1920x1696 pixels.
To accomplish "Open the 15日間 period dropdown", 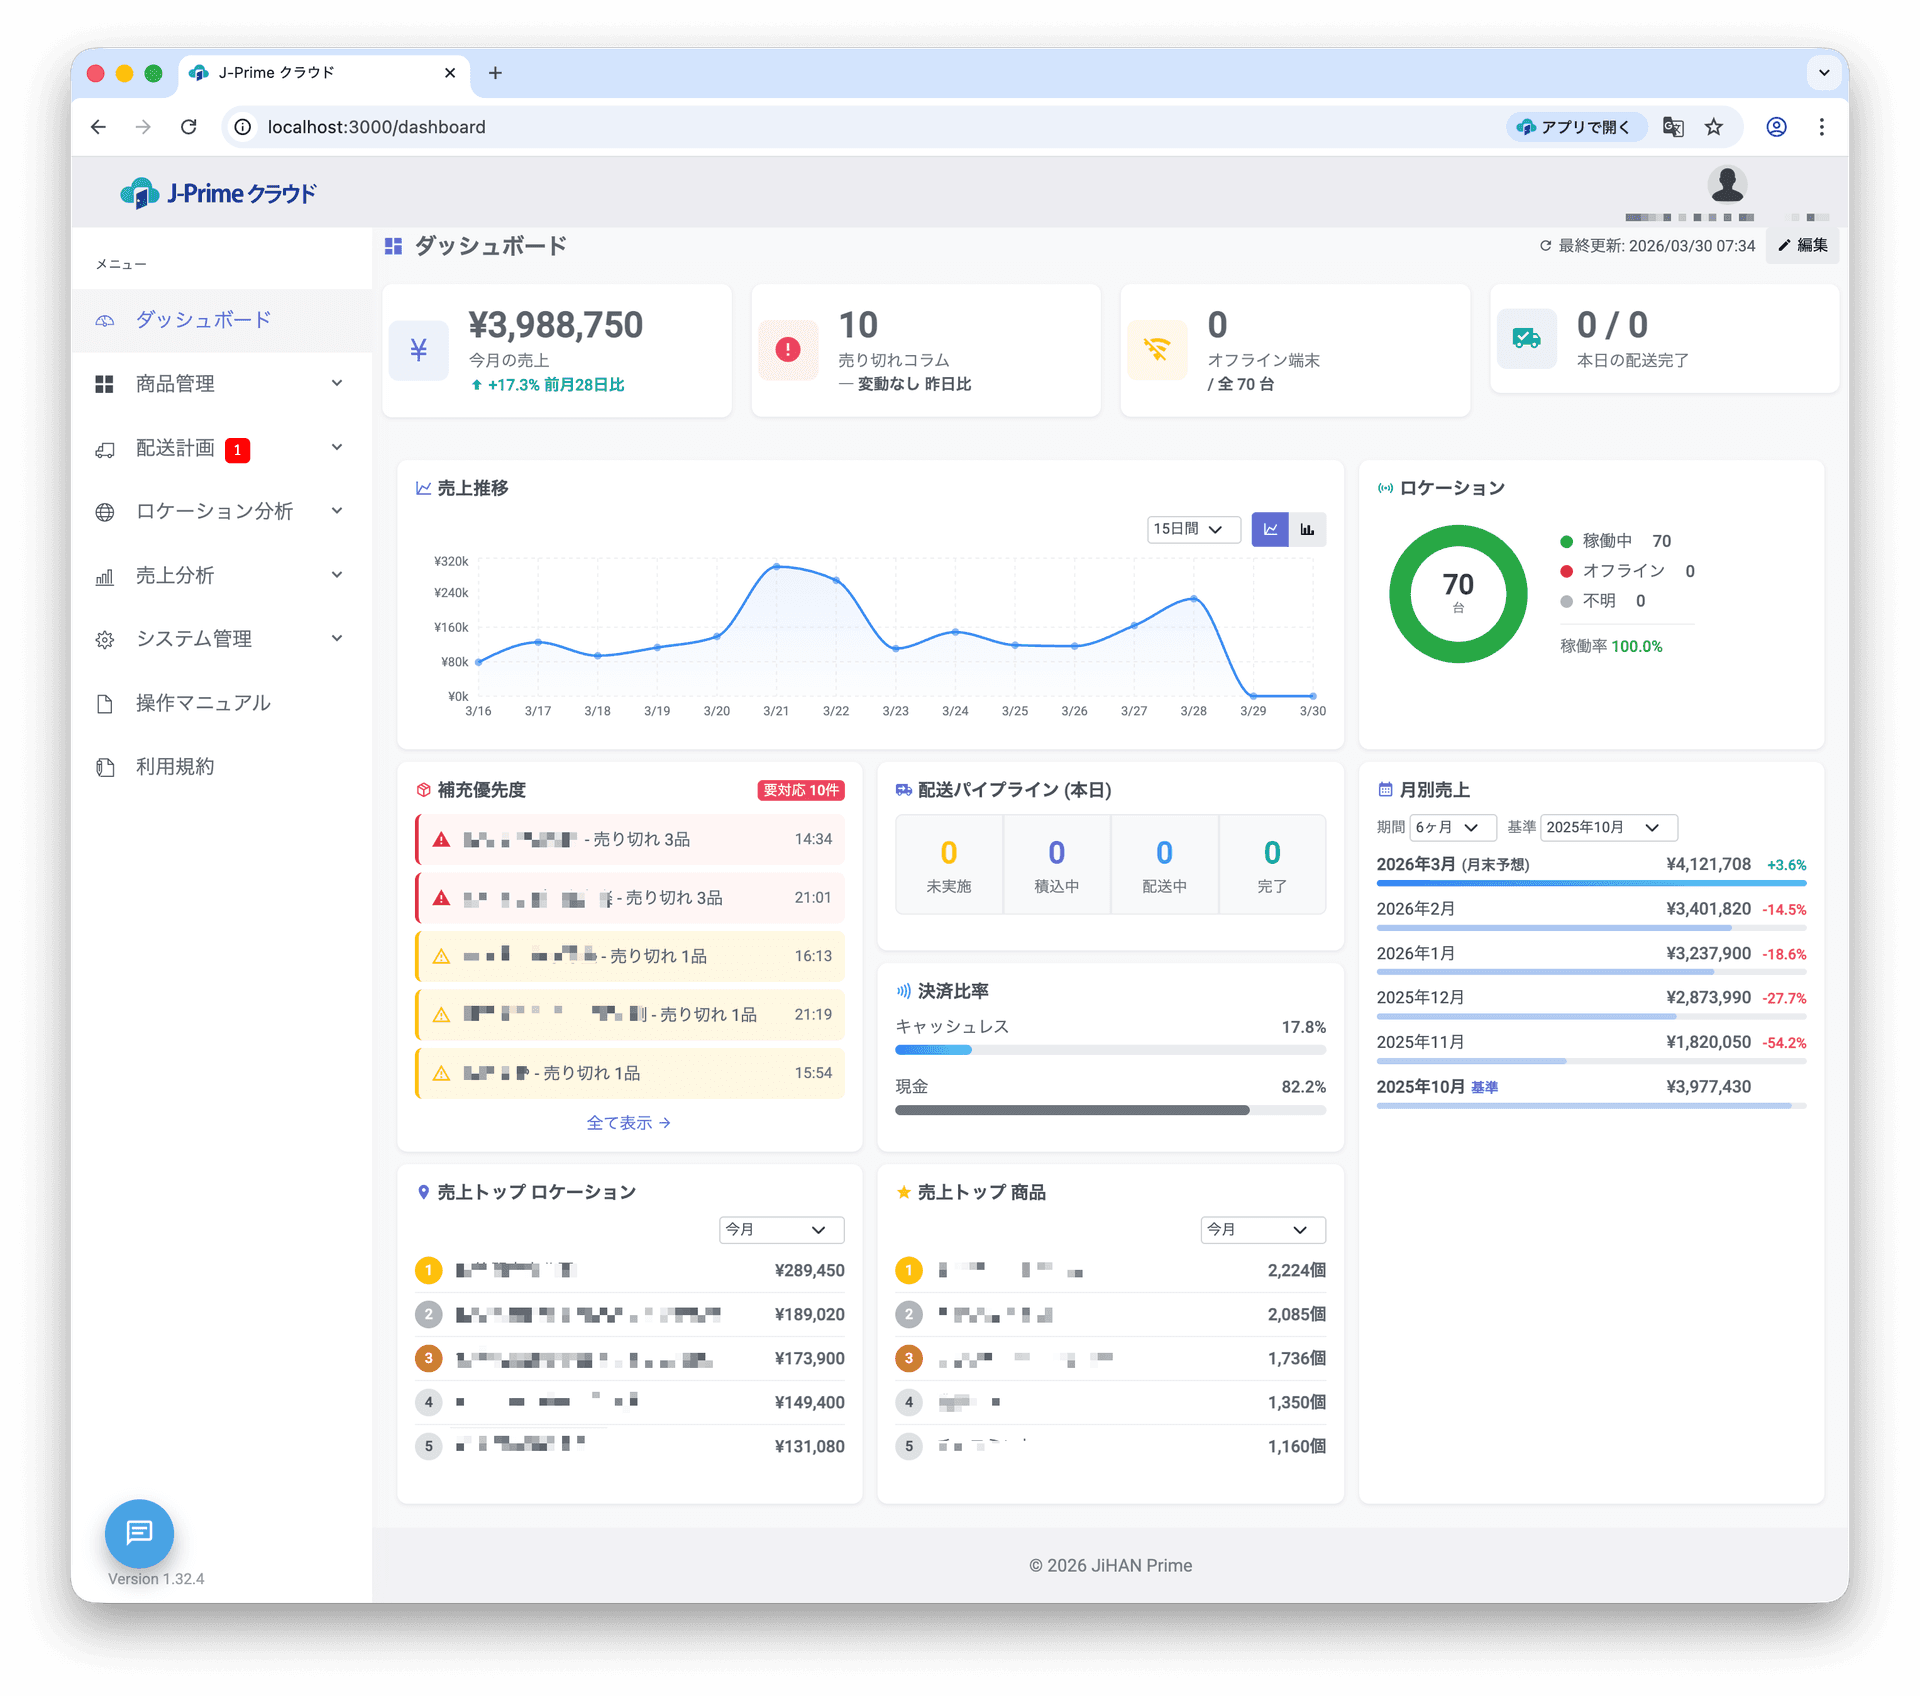I will tap(1193, 529).
